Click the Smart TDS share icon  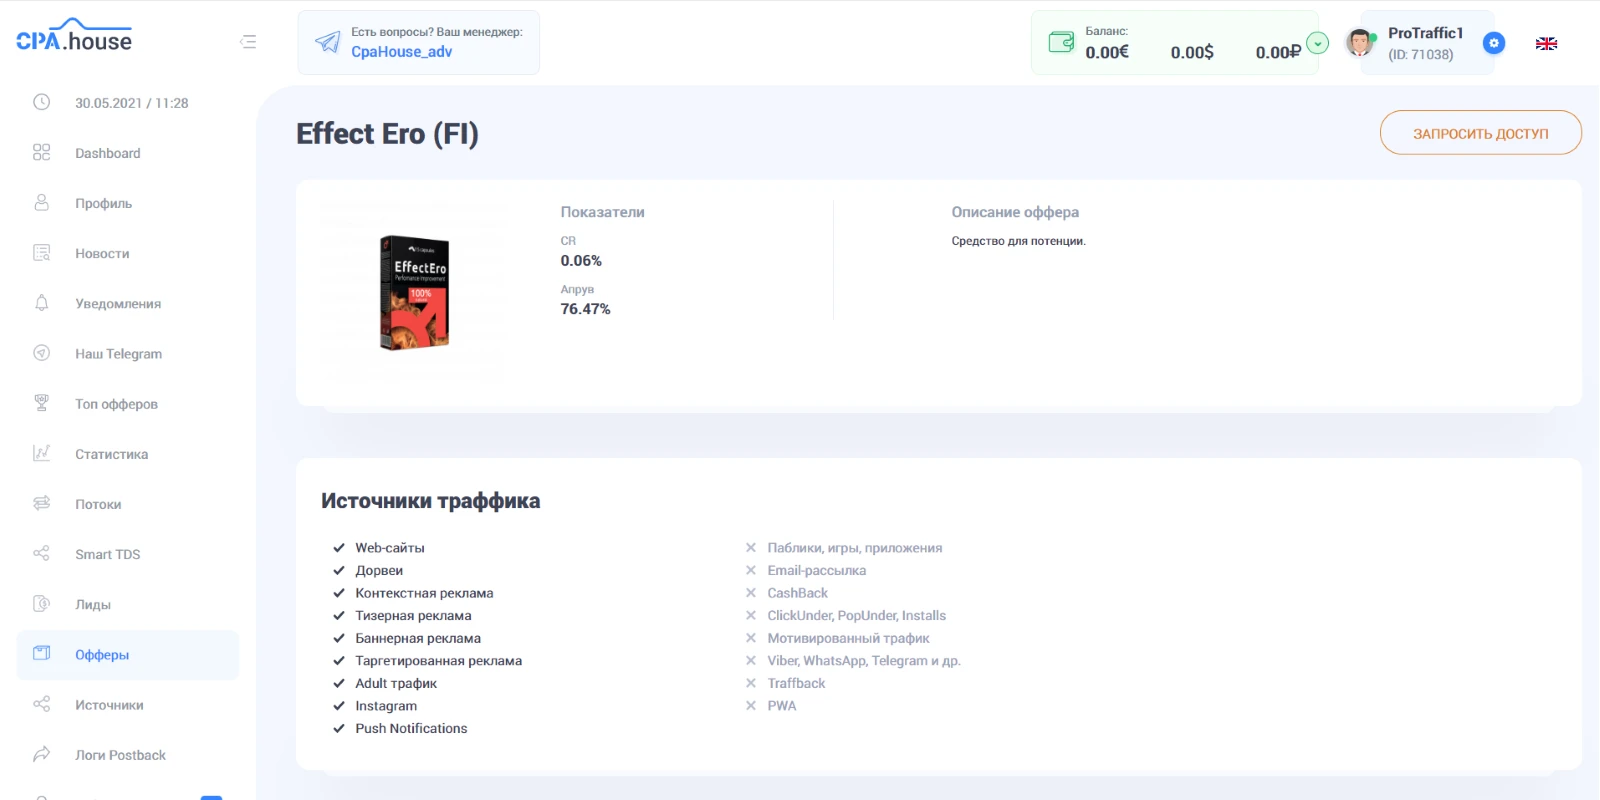coord(41,553)
